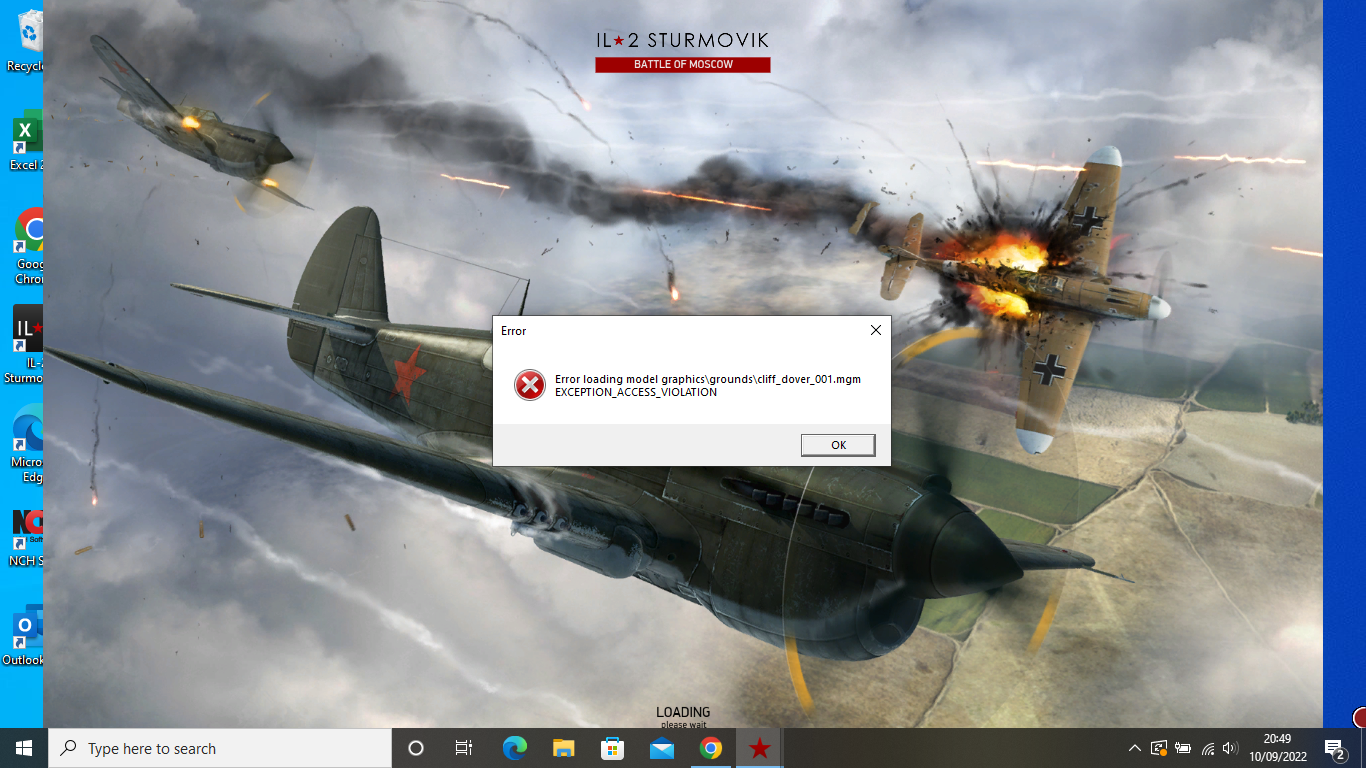Click the 'Type here to search' box
Viewport: 1366px width, 768px height.
point(220,748)
